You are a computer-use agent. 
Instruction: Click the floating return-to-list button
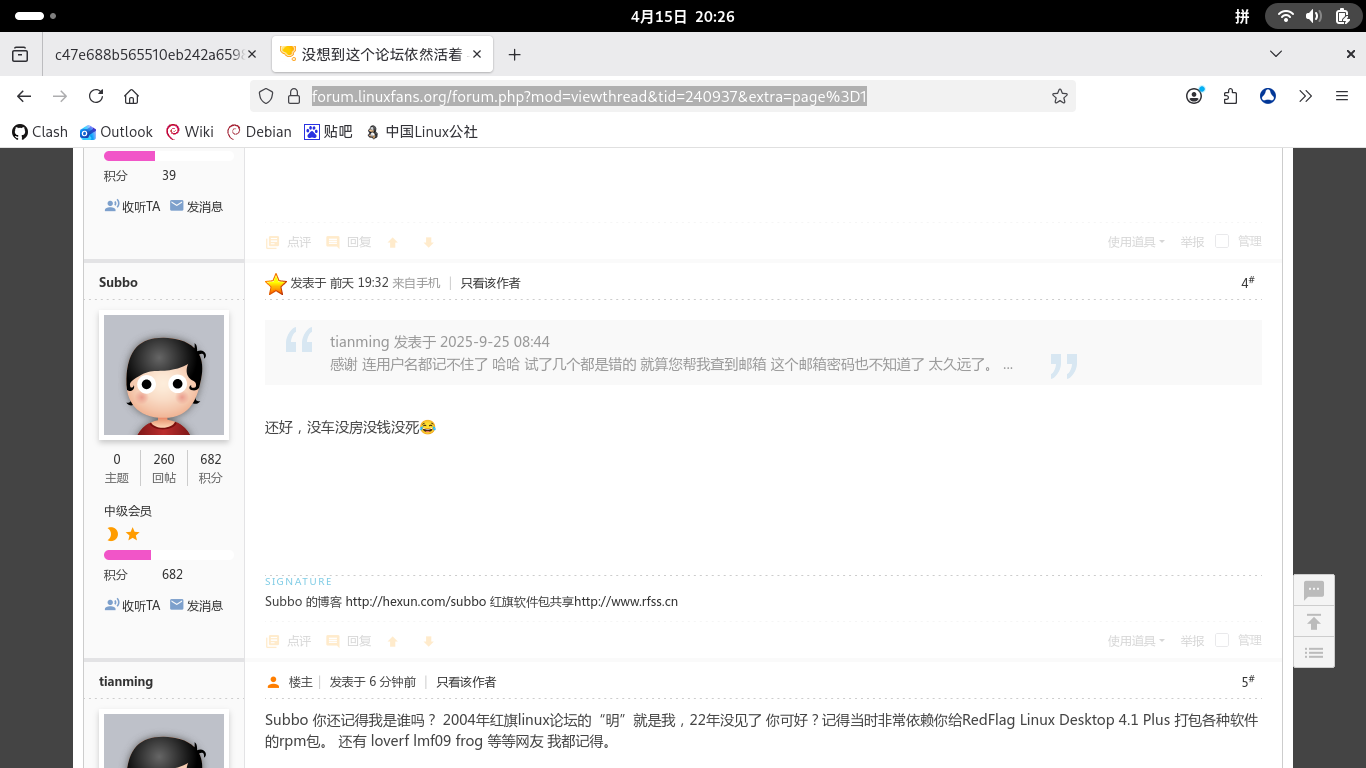click(x=1314, y=653)
